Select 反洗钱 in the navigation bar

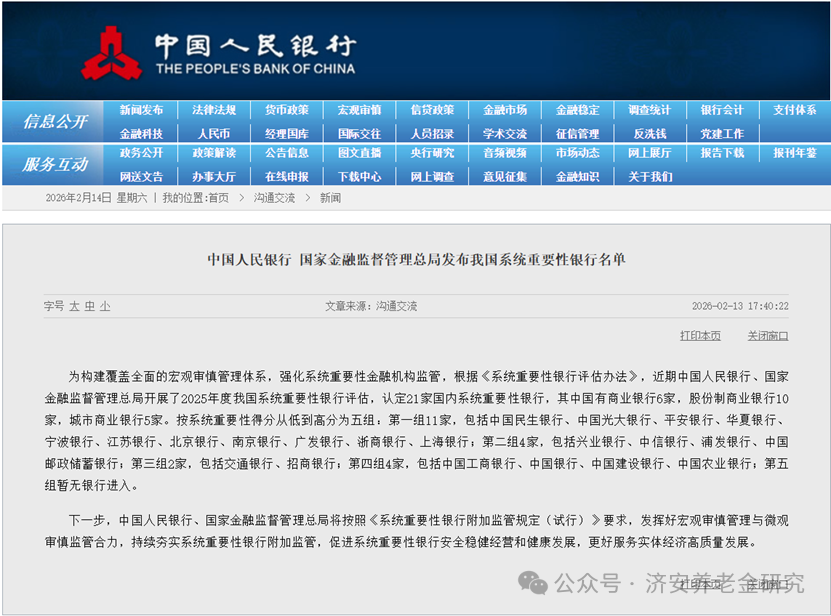[650, 132]
